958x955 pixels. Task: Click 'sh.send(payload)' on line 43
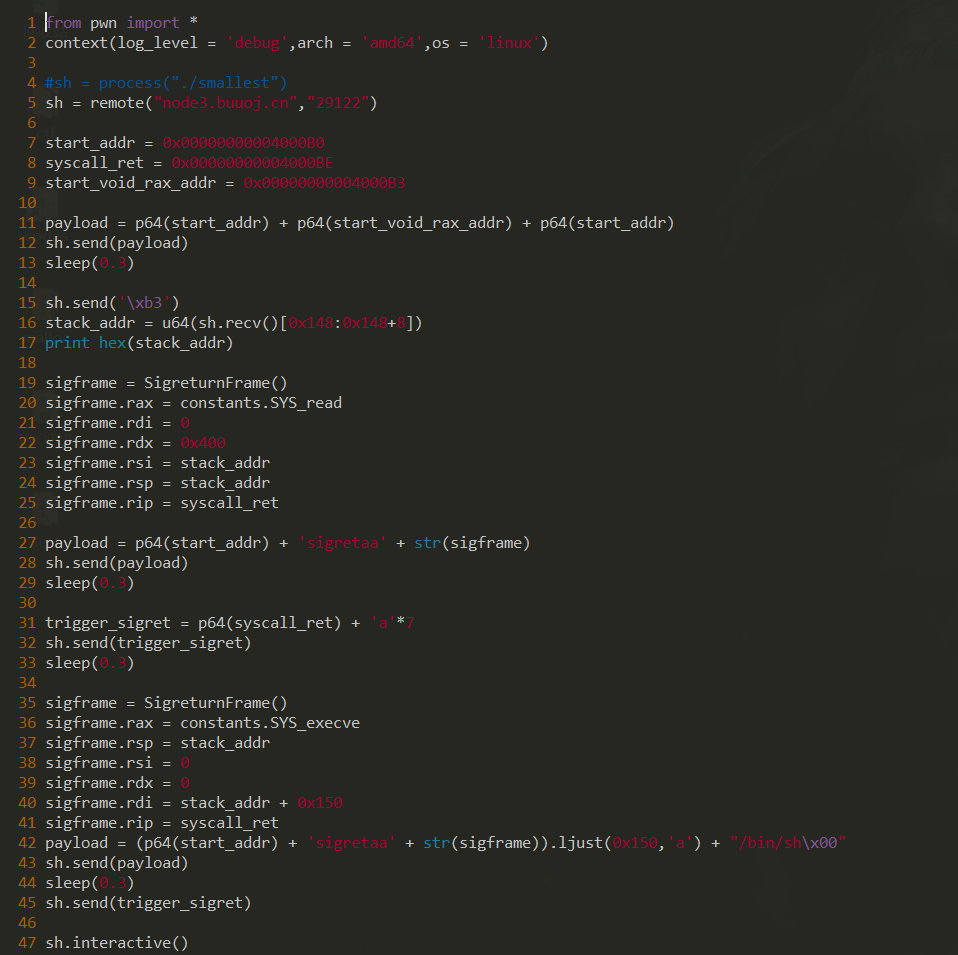(117, 863)
